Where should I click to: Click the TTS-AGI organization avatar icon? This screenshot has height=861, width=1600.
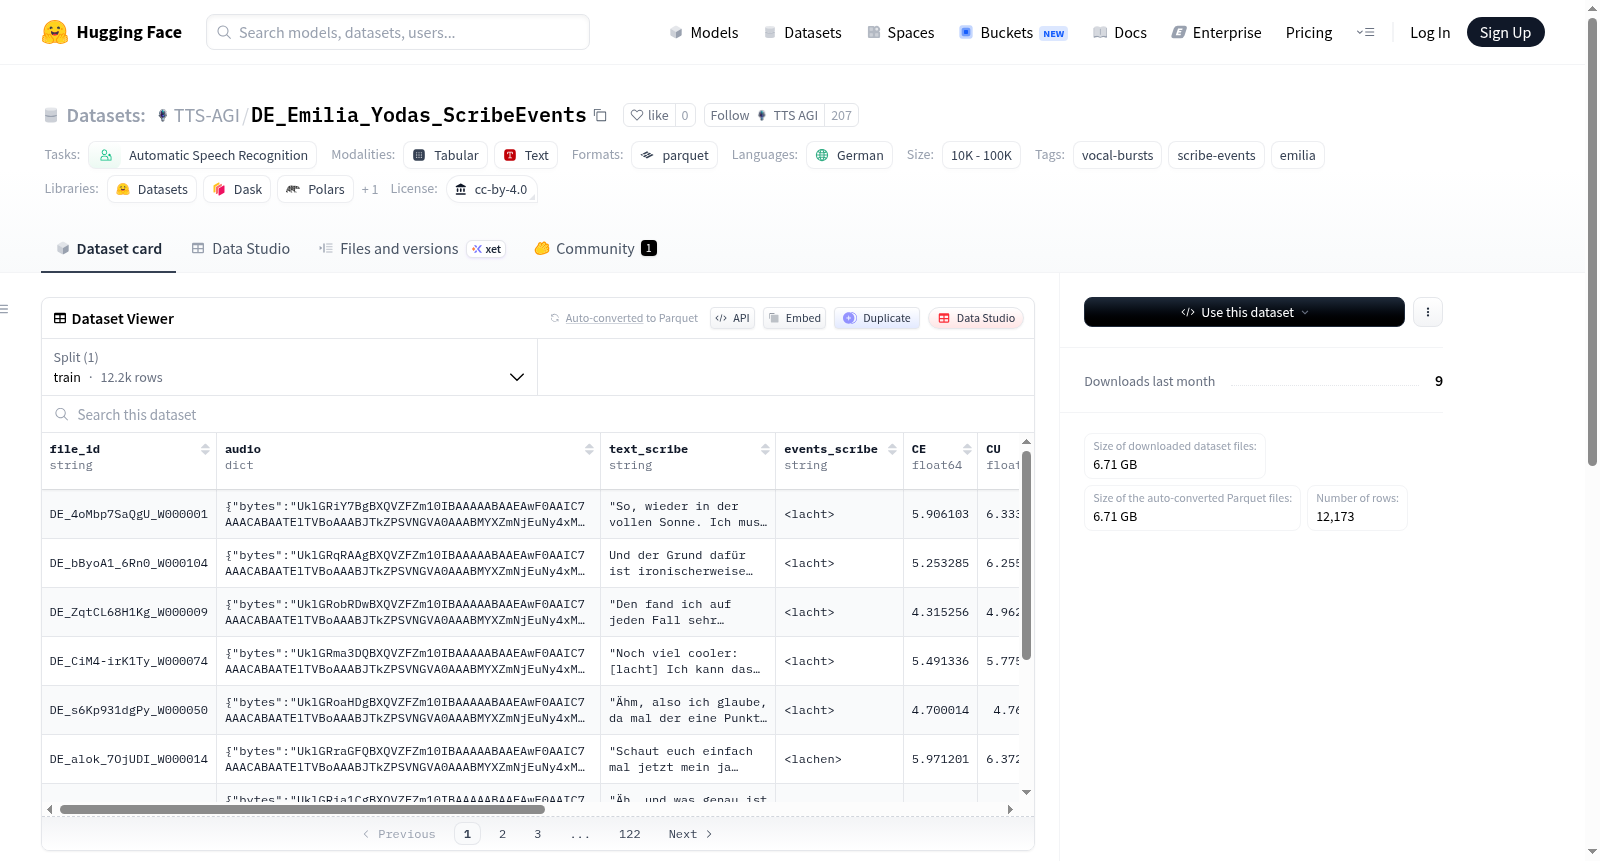coord(162,115)
